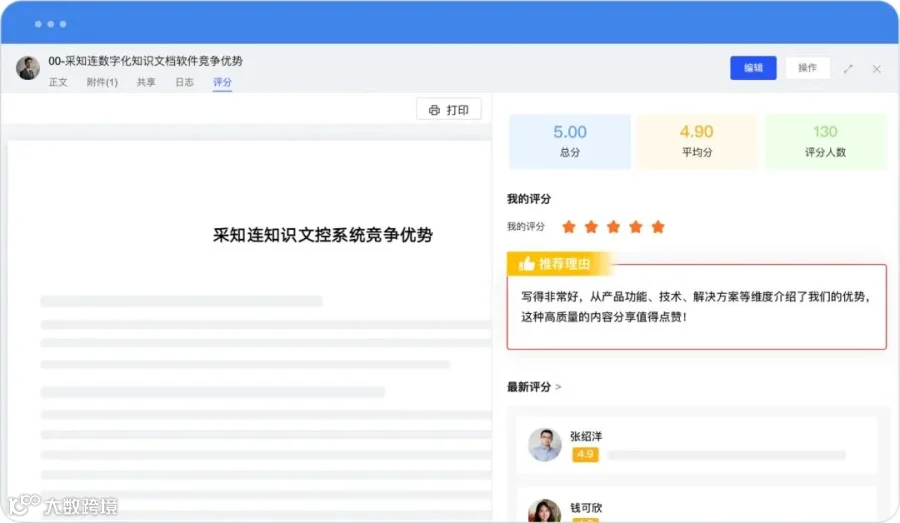Viewport: 900px width, 523px height.
Task: Select the 评分 tab
Action: tap(222, 82)
